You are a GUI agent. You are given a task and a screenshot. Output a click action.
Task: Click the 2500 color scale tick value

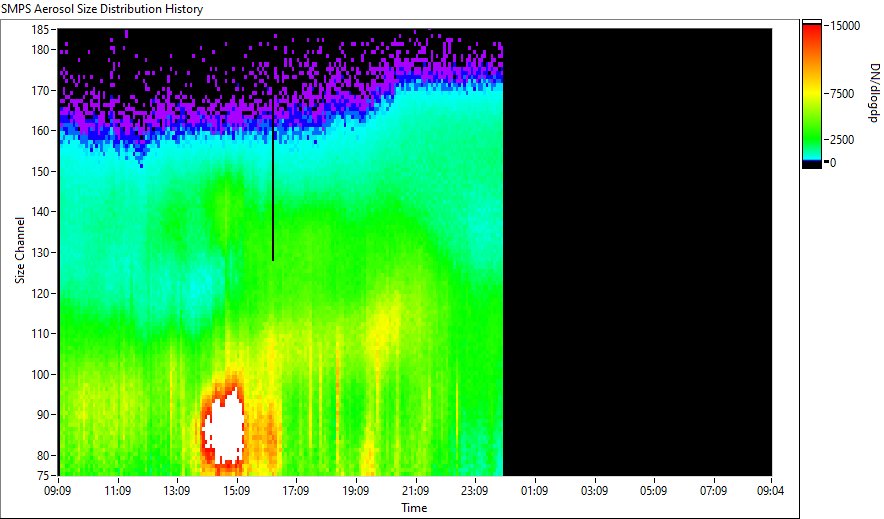click(x=842, y=140)
